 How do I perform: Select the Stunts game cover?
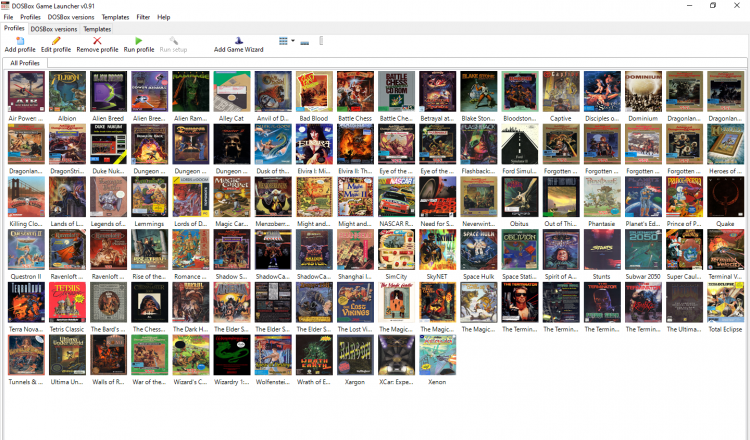point(602,249)
